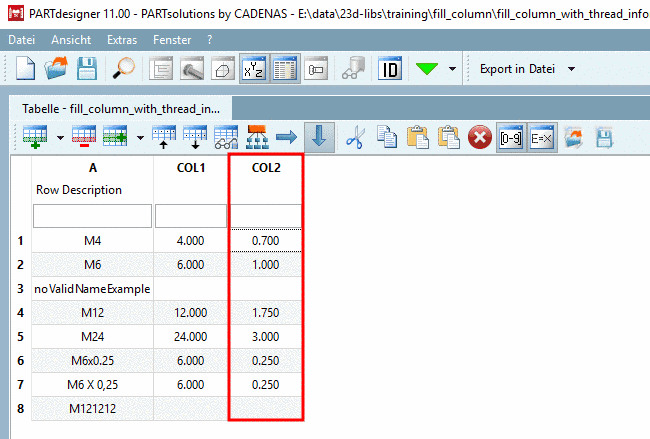Expand the add column dropdown arrow
The image size is (650, 439).
(141, 138)
